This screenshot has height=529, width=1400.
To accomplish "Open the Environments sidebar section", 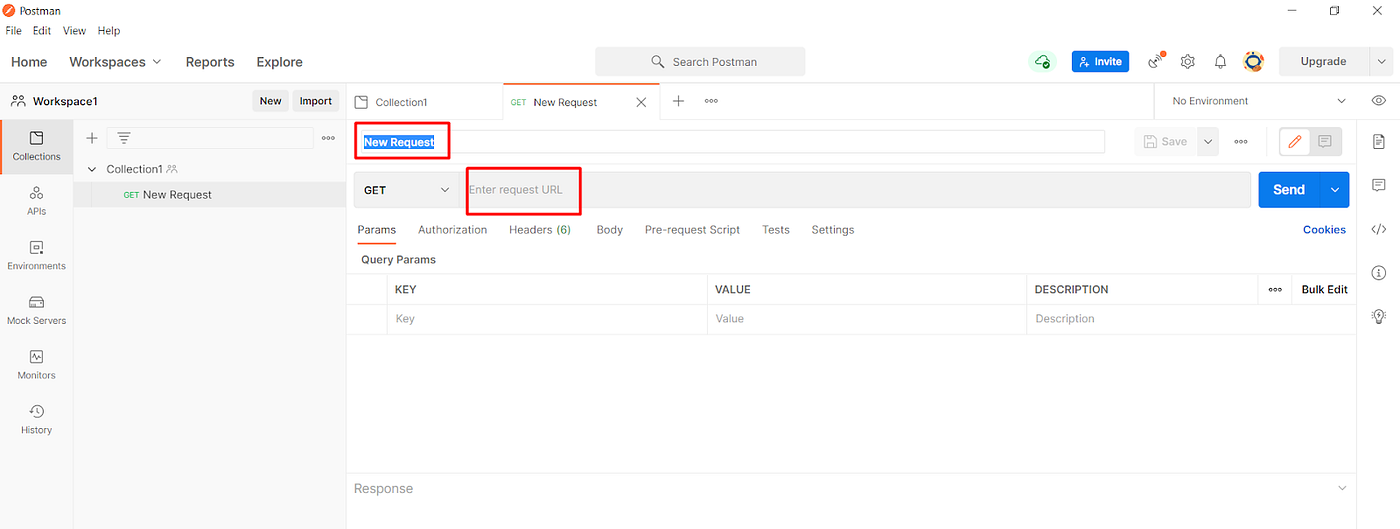I will tap(37, 256).
